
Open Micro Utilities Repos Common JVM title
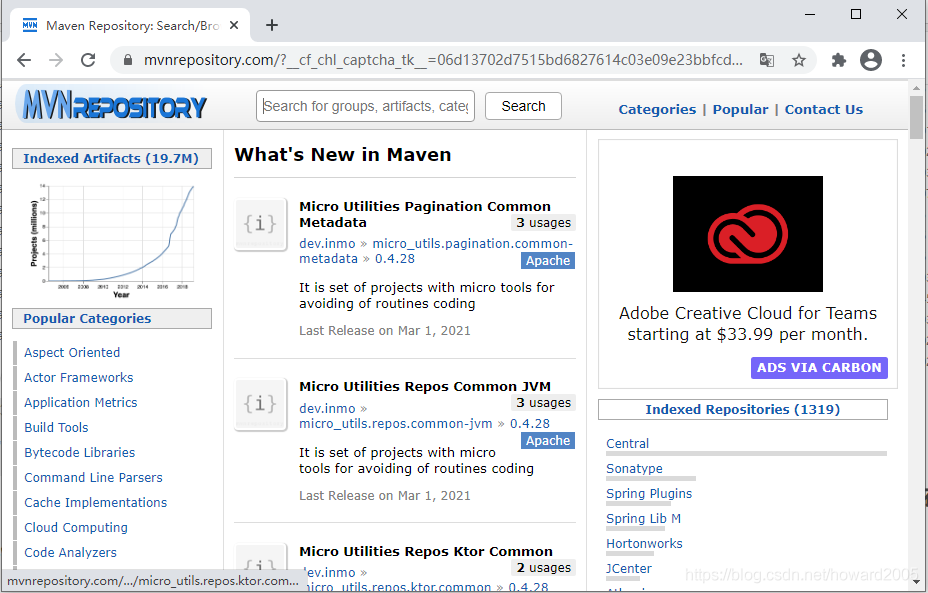coord(425,386)
